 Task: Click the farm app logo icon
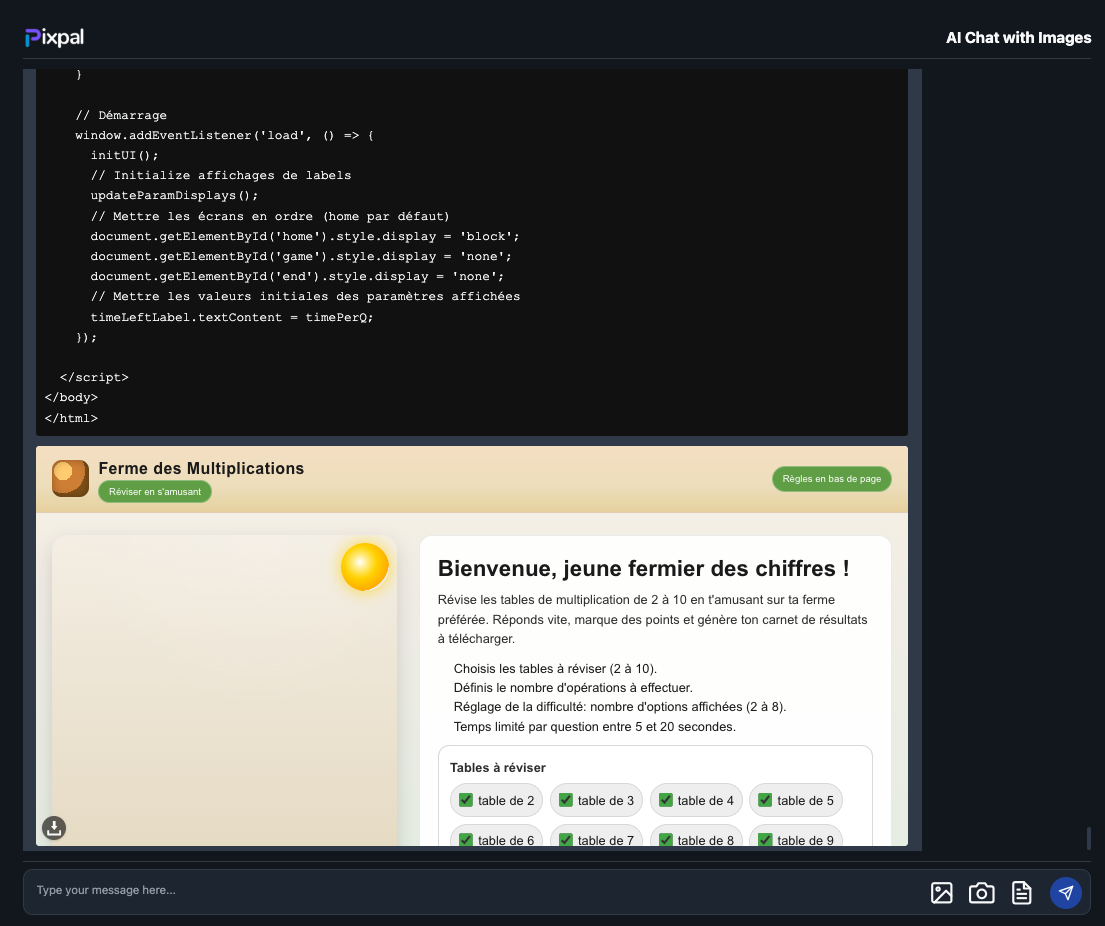click(70, 478)
